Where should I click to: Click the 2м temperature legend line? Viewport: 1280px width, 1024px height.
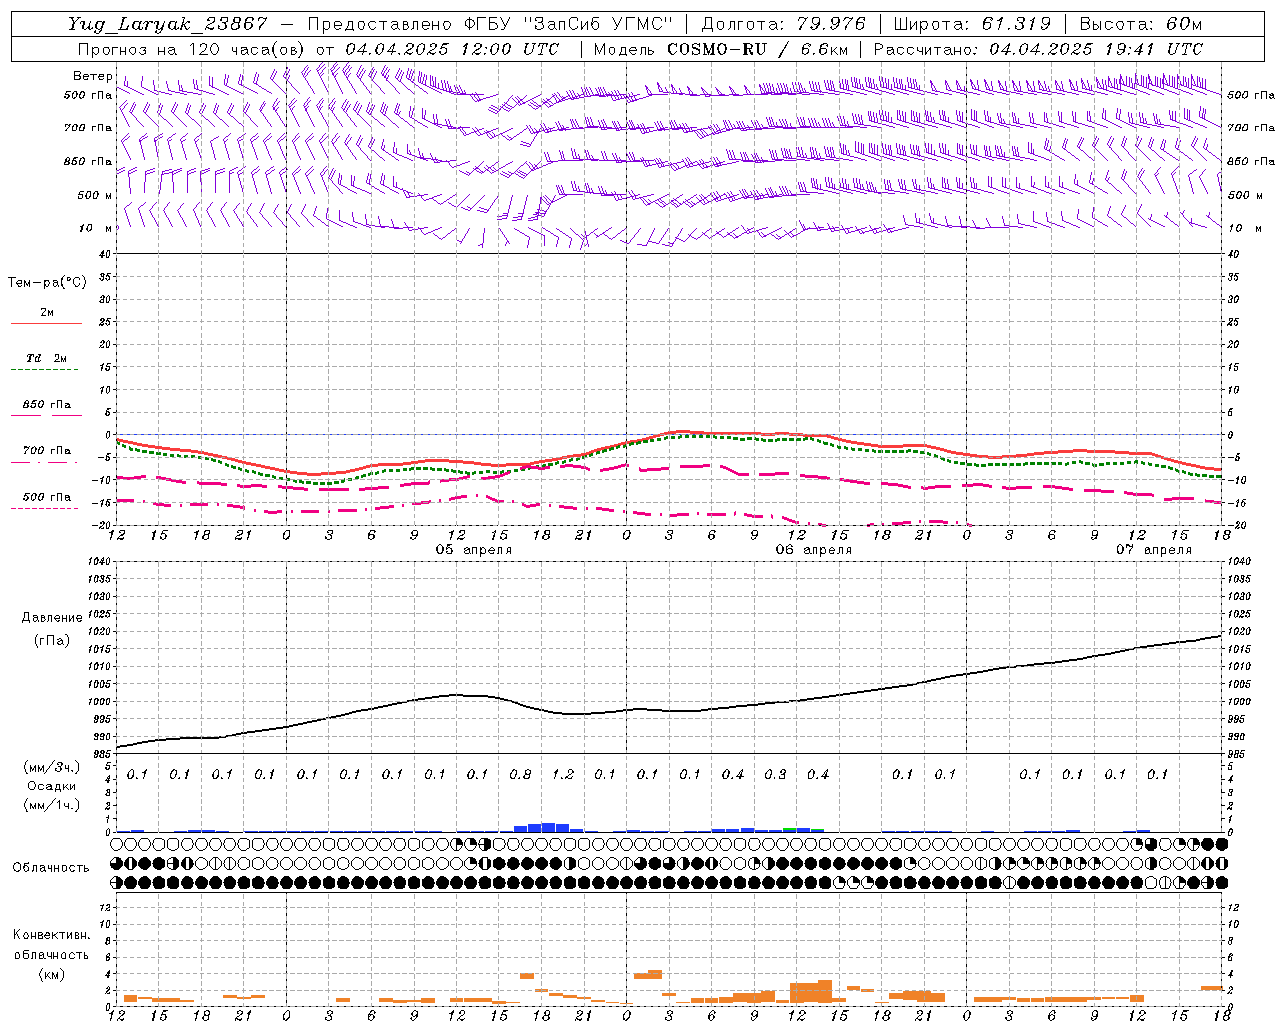(x=46, y=323)
